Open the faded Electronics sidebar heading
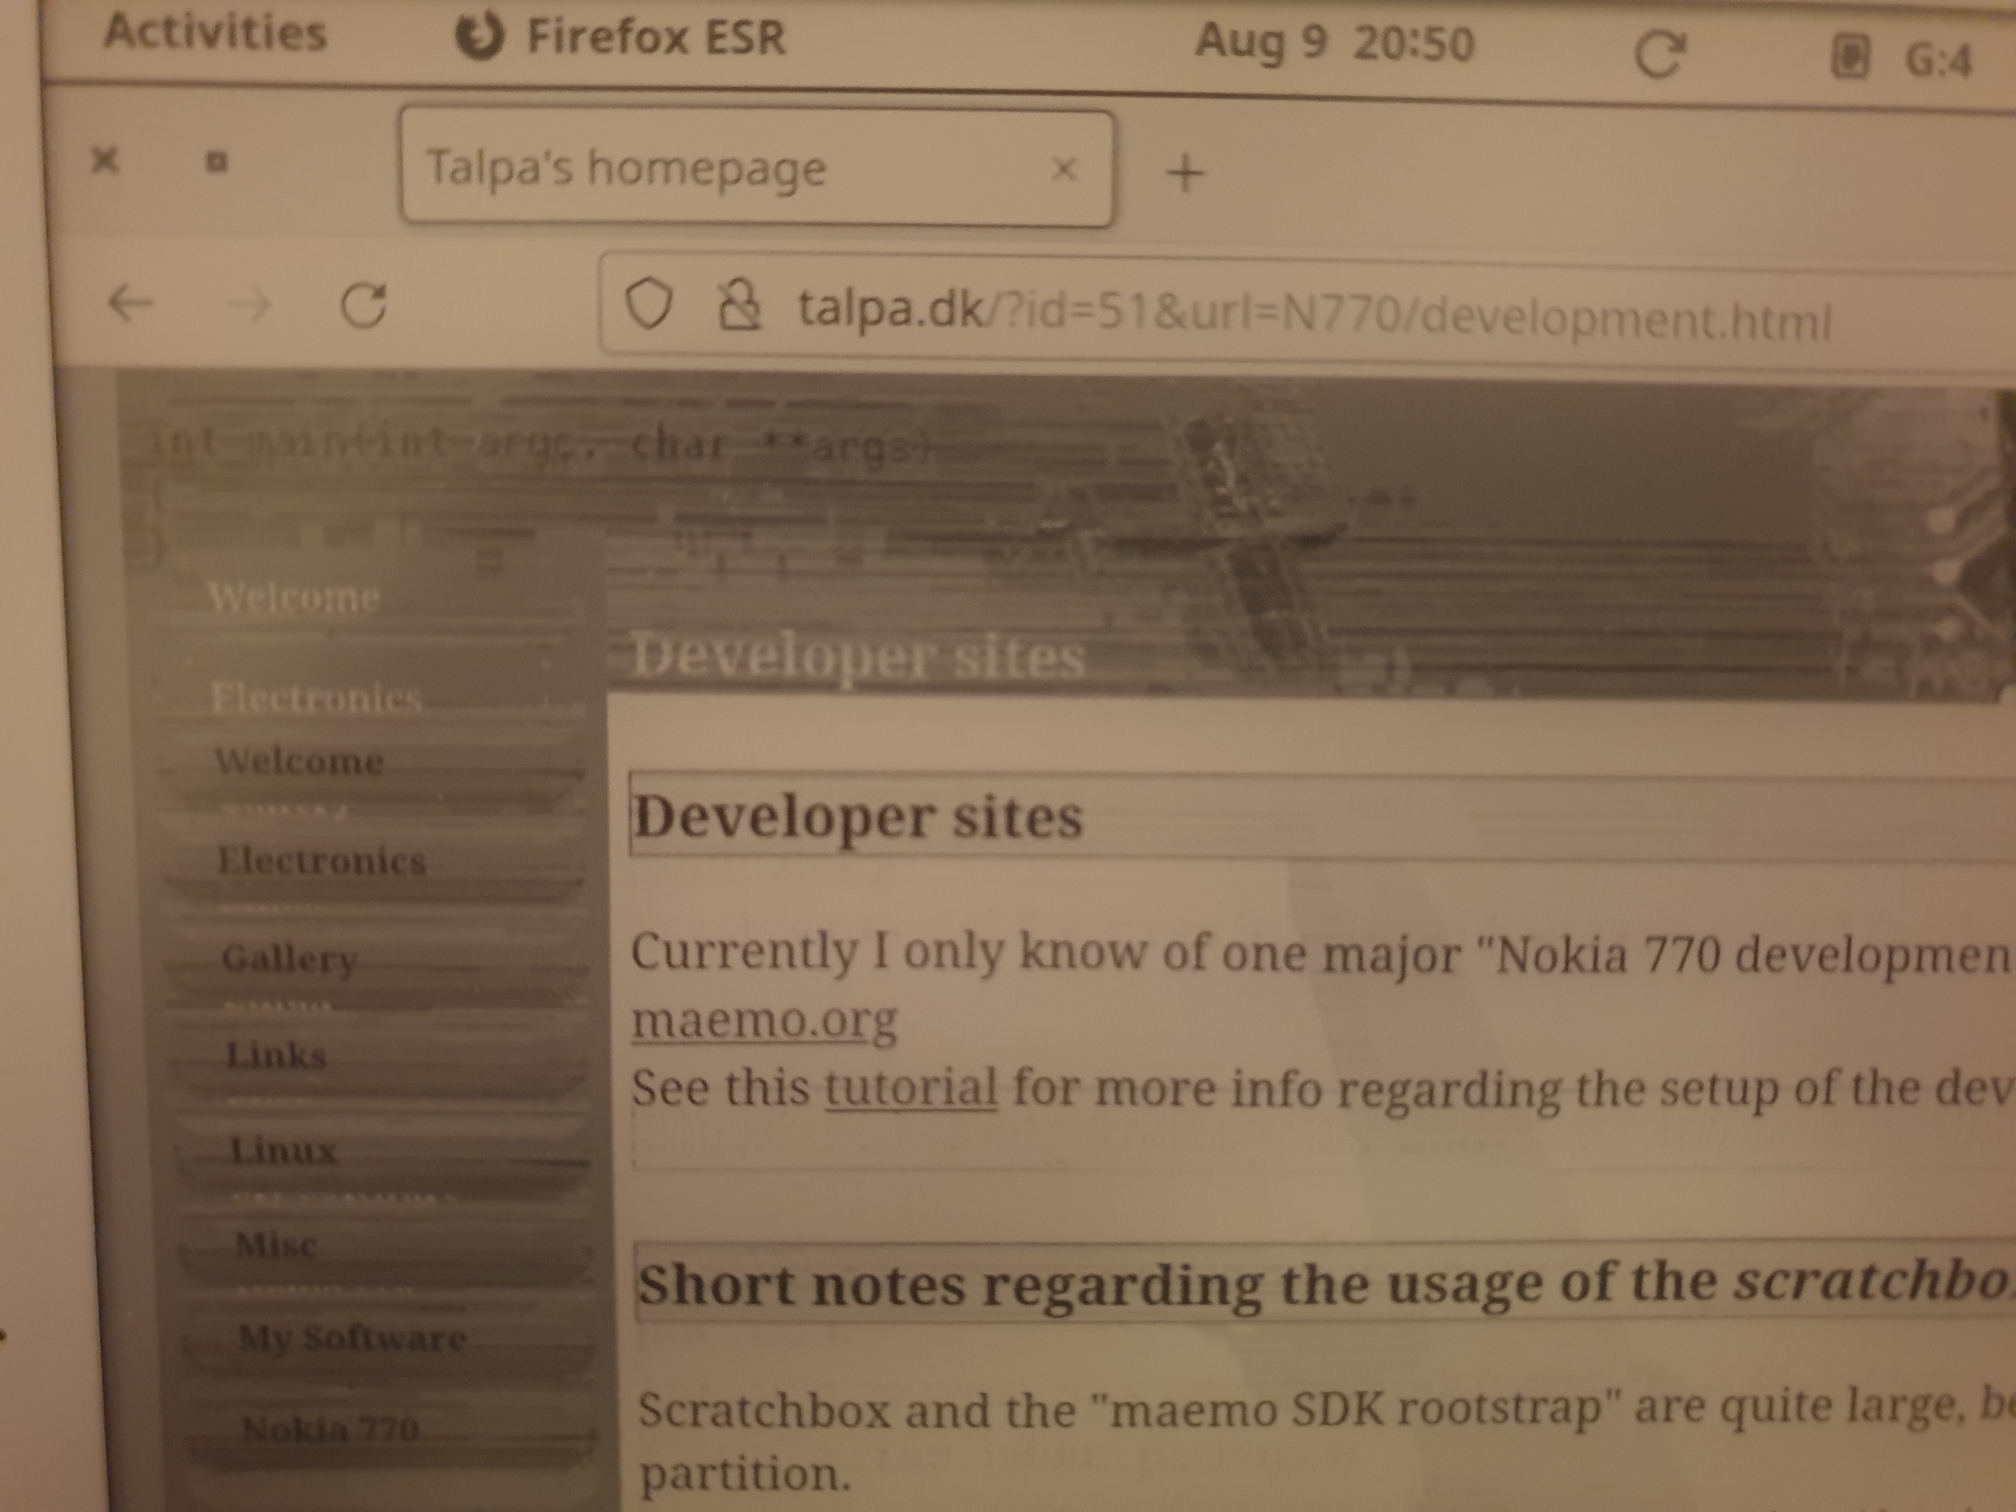Screen dimensions: 2016x1512 (x=316, y=697)
